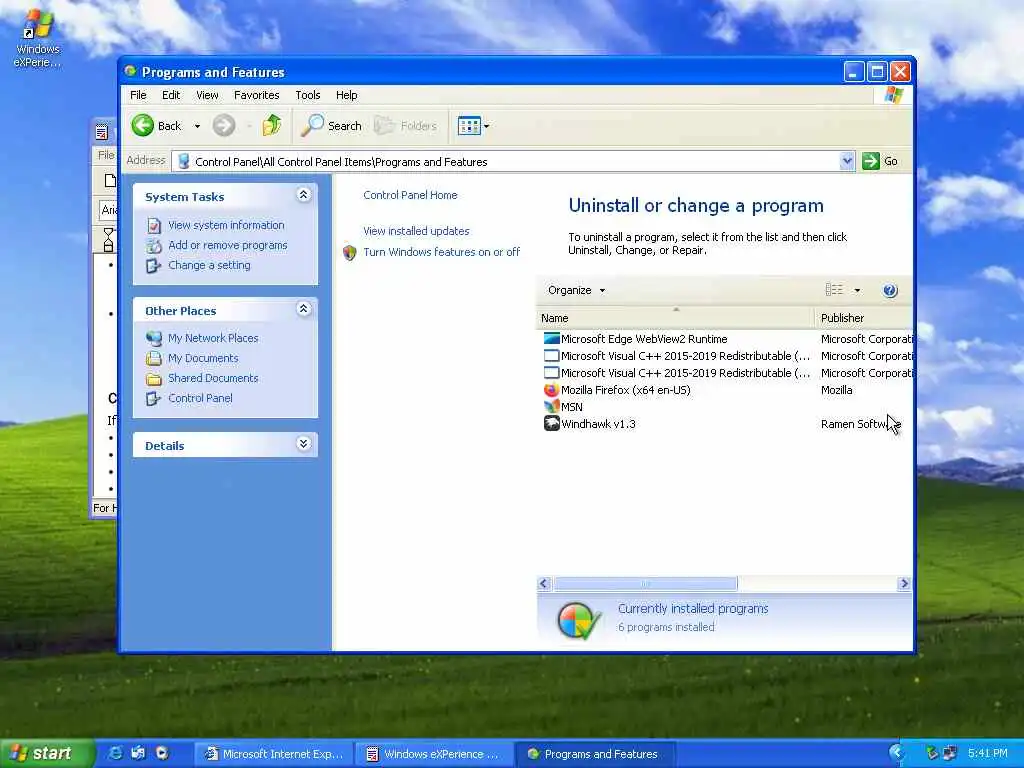Click the change view icon in list toolbar
Image resolution: width=1024 pixels, height=768 pixels.
pos(834,290)
